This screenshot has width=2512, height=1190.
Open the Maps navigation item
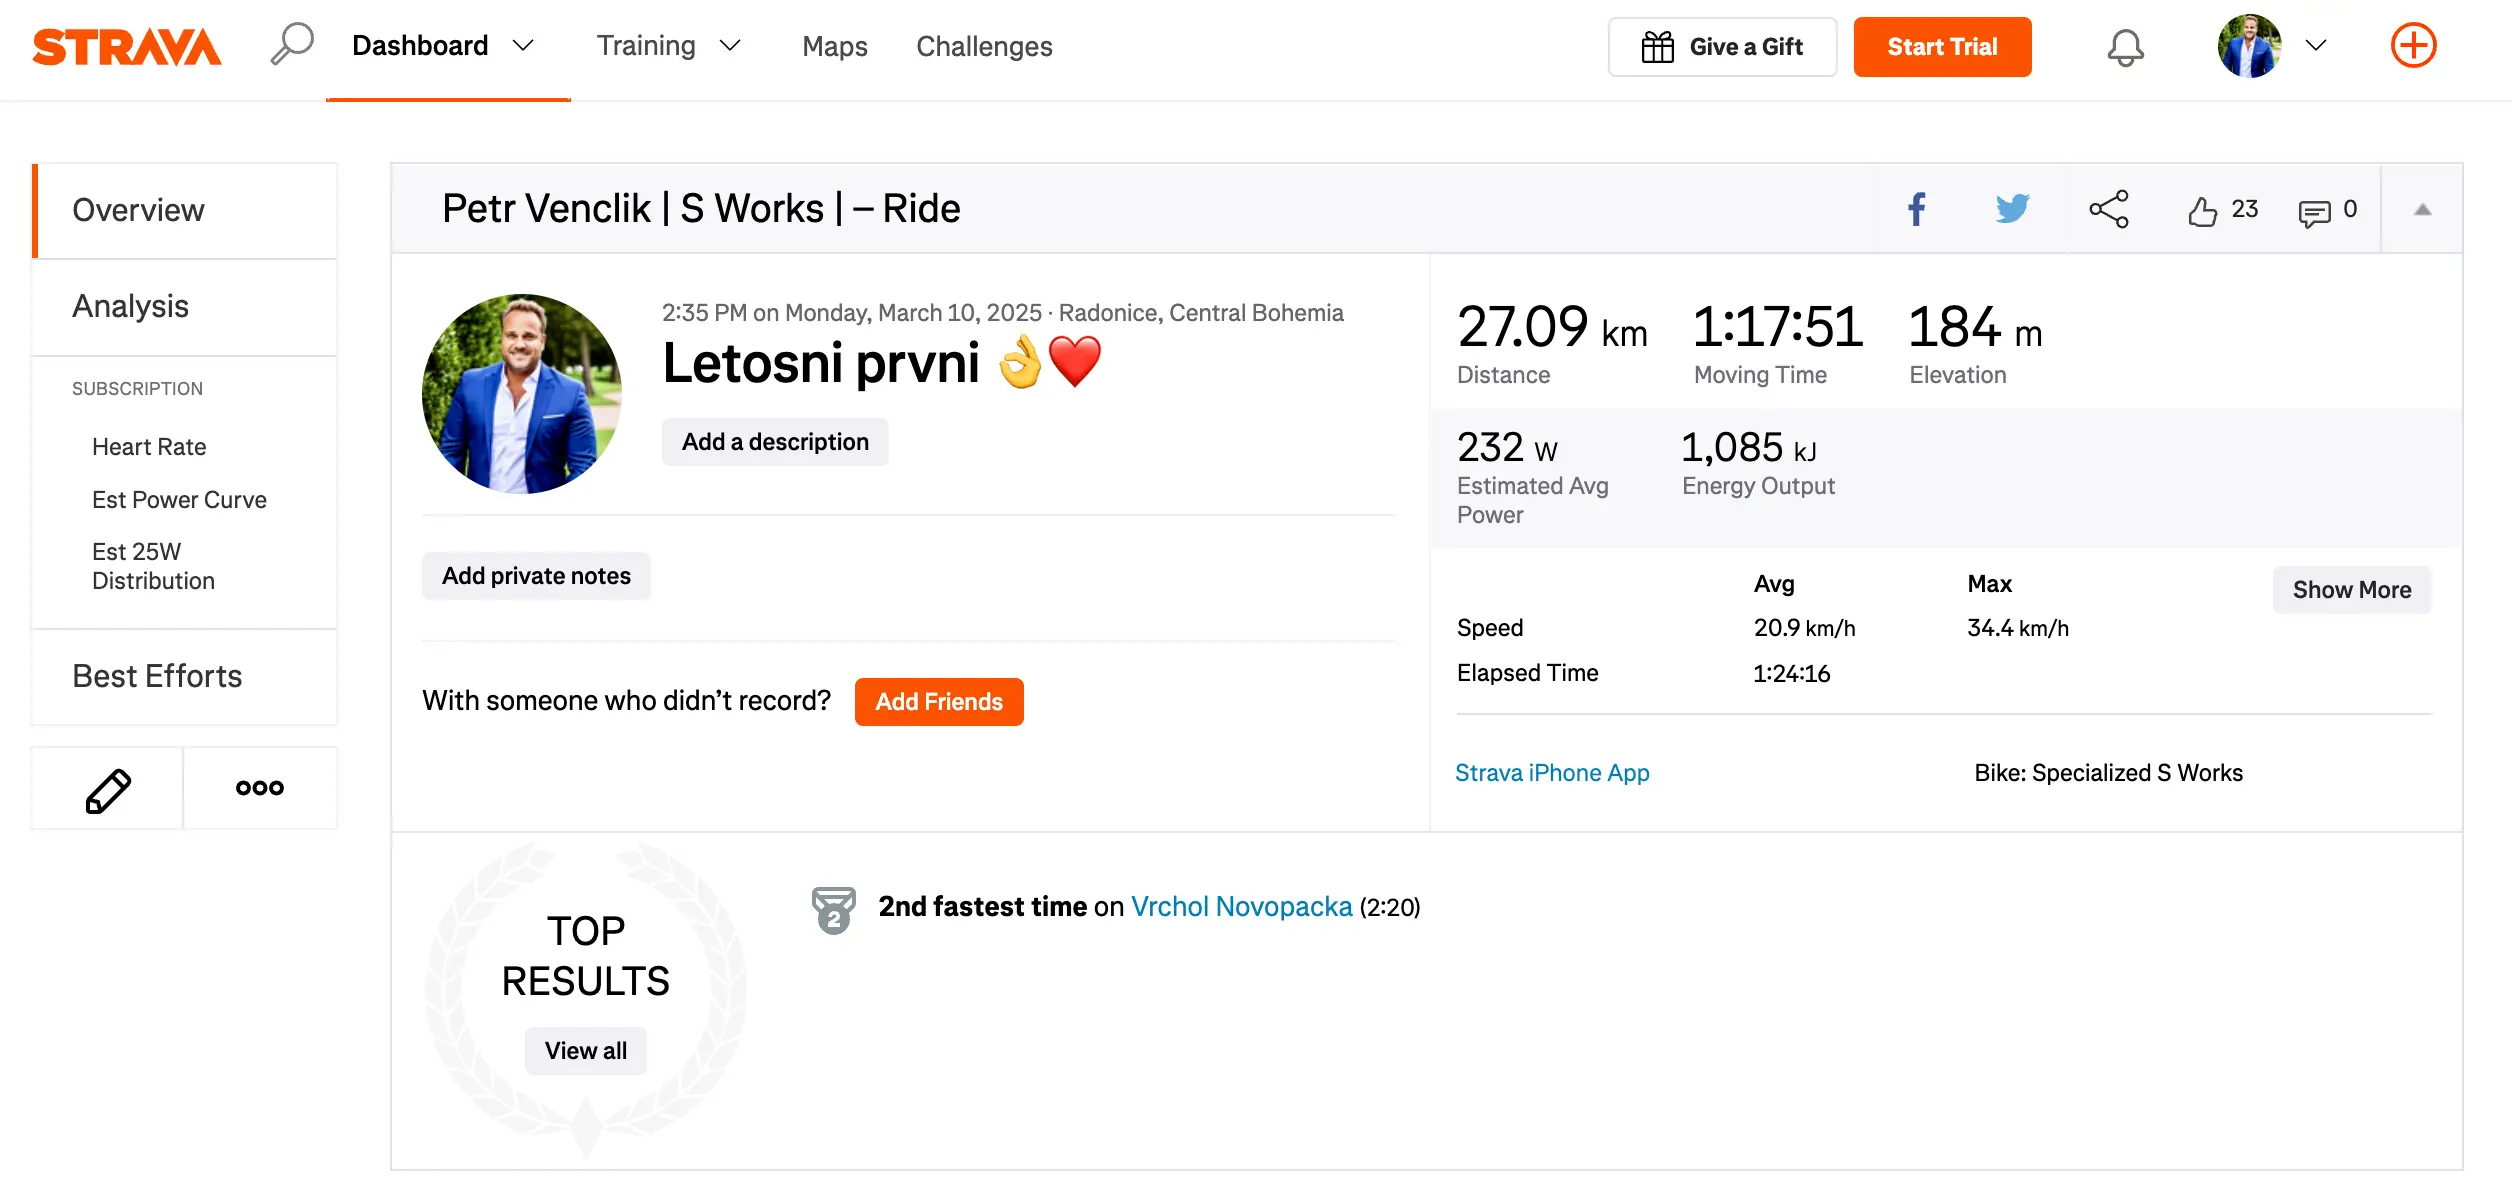834,46
